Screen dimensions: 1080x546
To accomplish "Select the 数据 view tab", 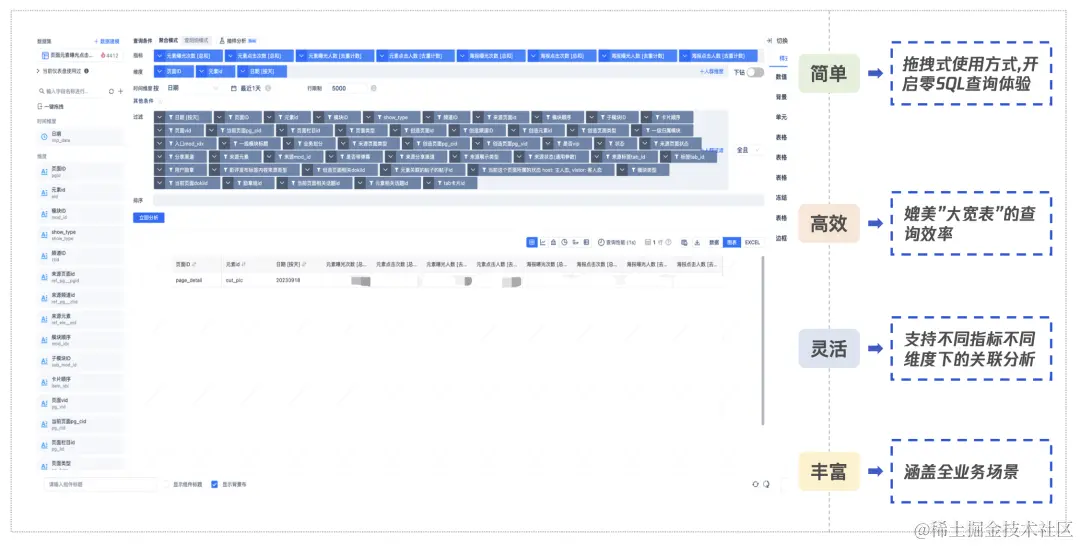I will 714,242.
